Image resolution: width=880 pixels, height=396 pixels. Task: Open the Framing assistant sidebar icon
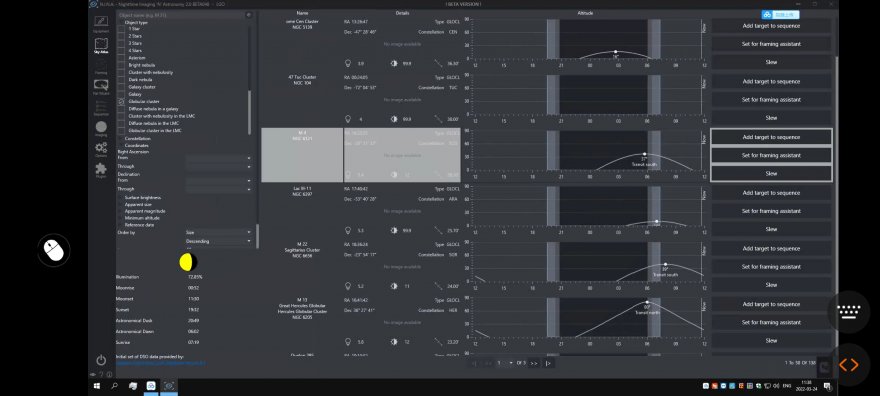click(x=101, y=66)
